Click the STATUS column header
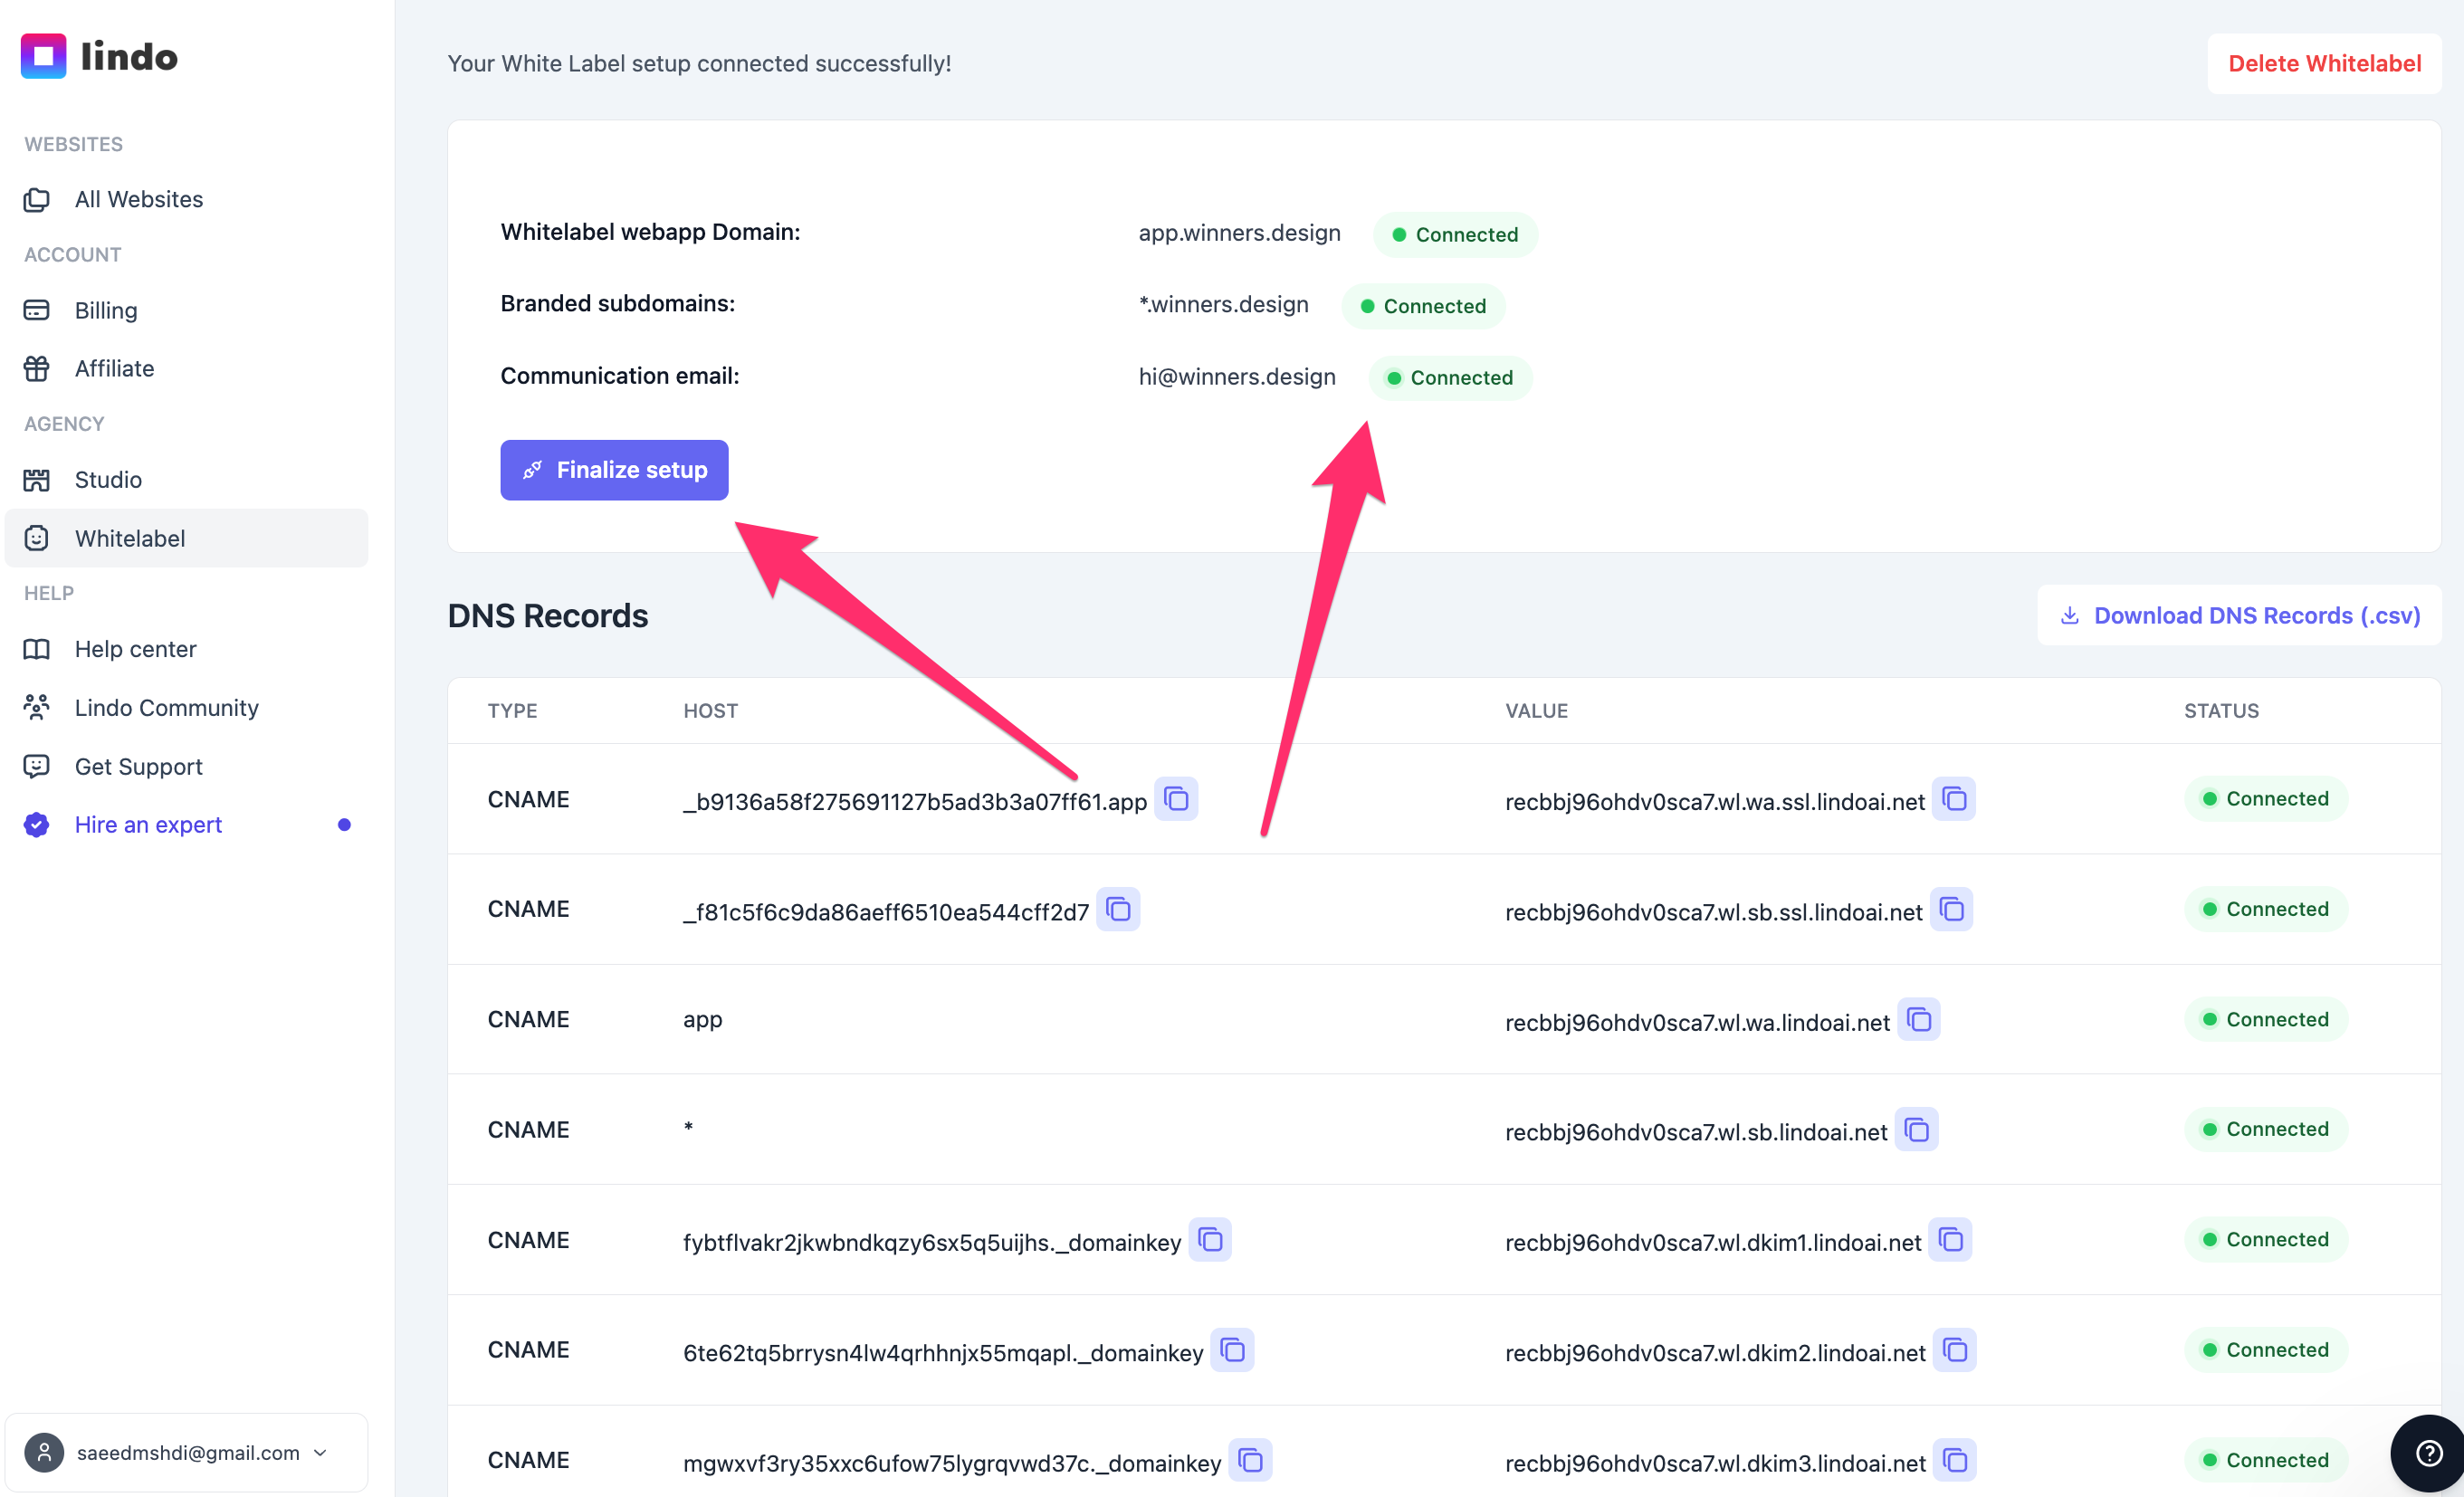This screenshot has width=2464, height=1497. point(2221,711)
